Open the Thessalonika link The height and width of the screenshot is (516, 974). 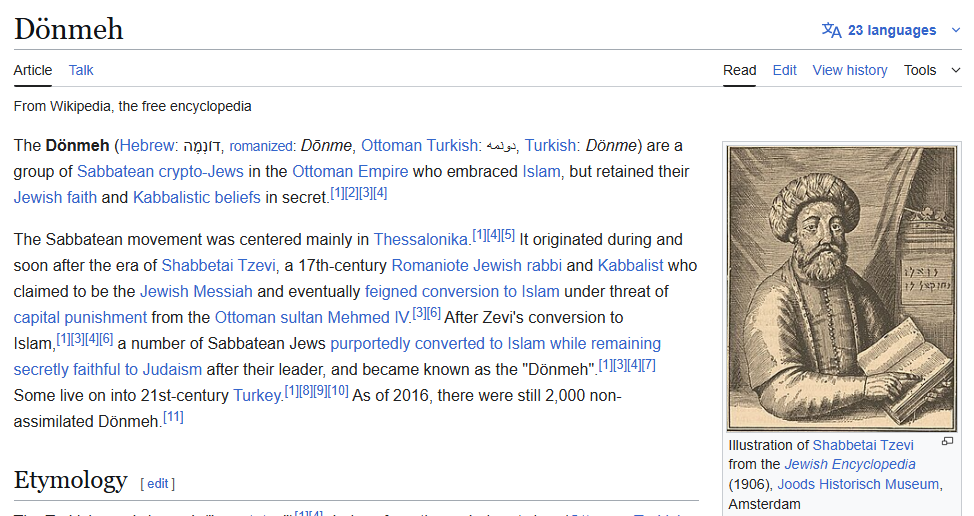[x=421, y=240]
